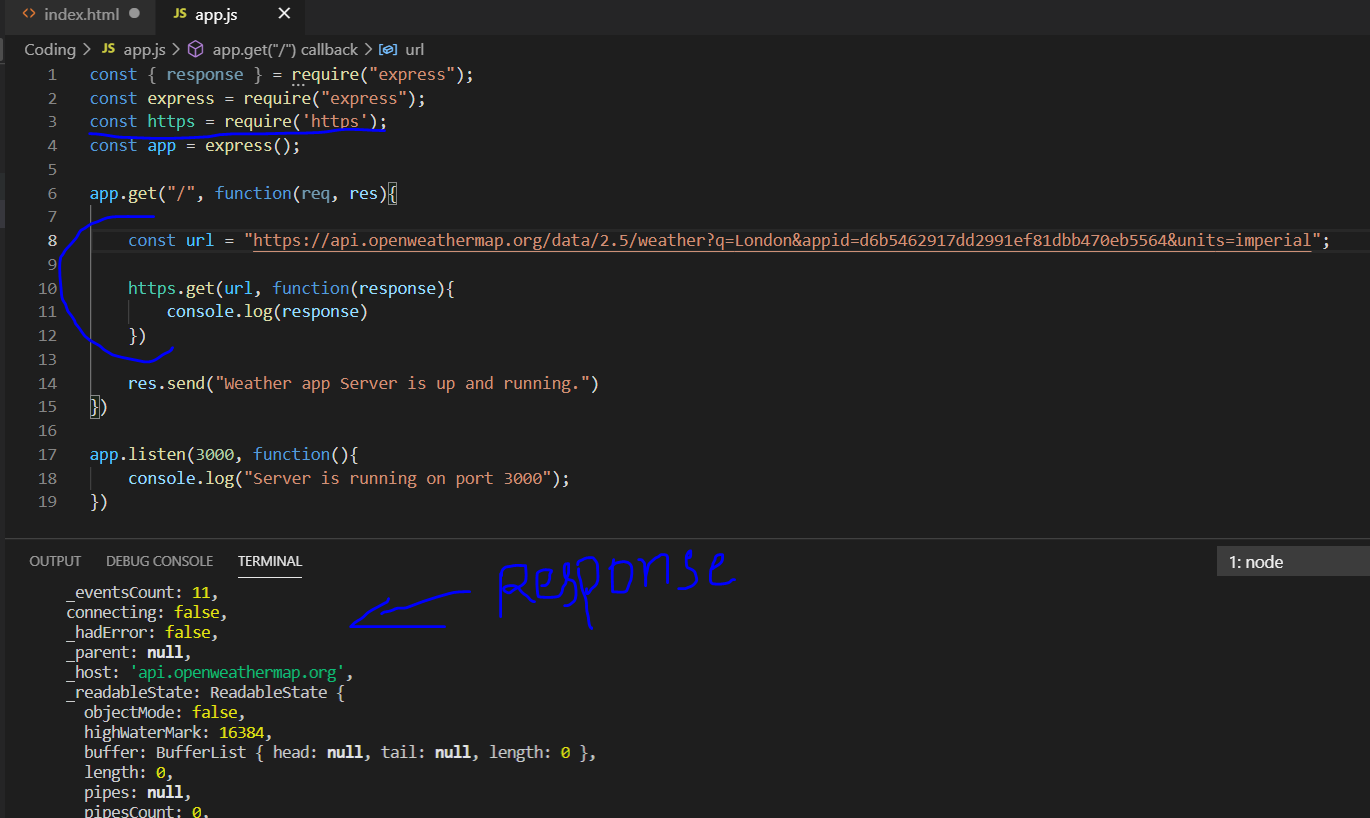
Task: Open the app.js breadcrumb dropdown
Action: [145, 49]
